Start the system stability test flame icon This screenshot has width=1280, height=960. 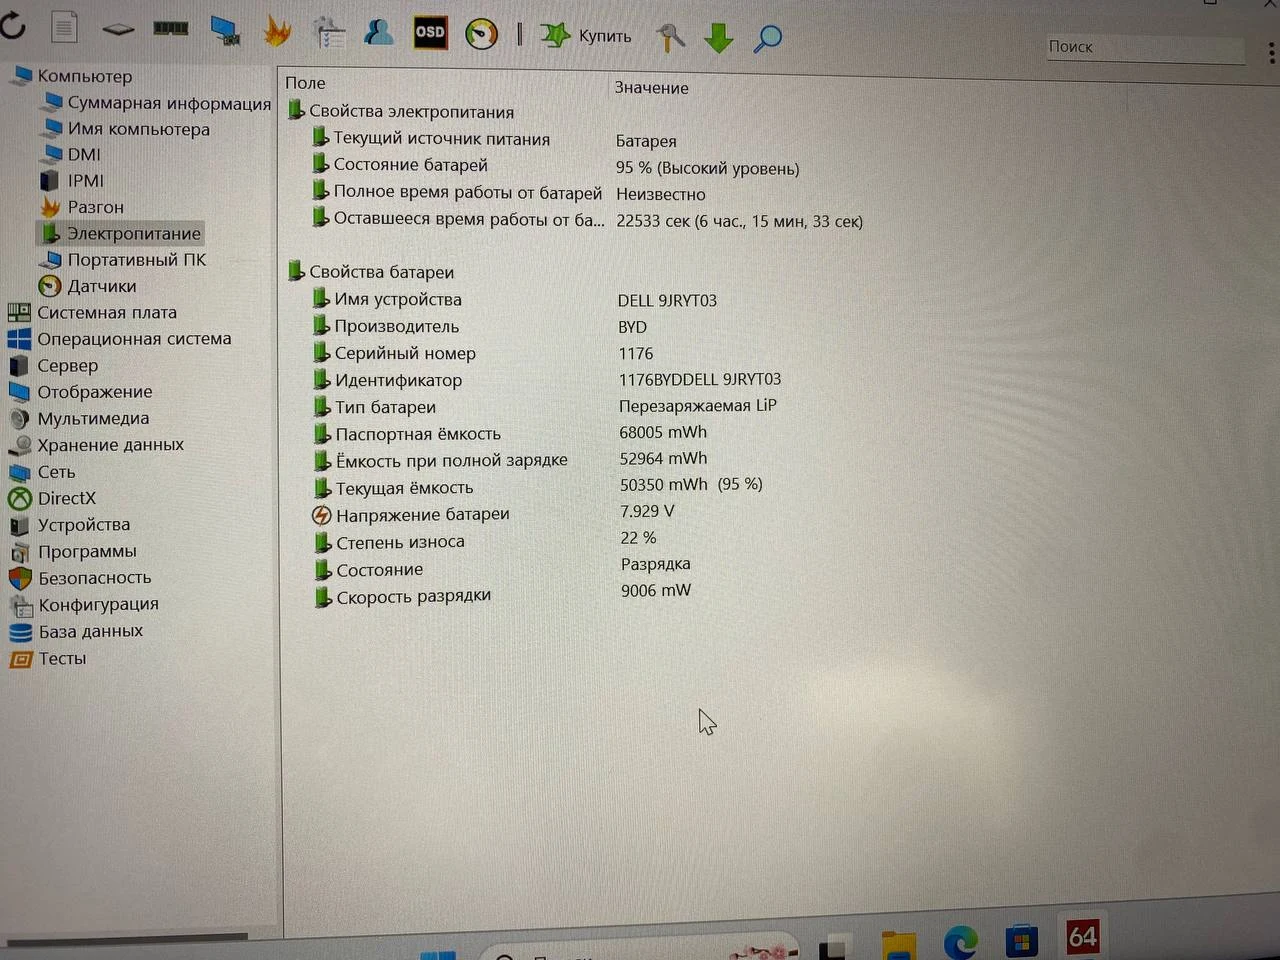point(277,32)
